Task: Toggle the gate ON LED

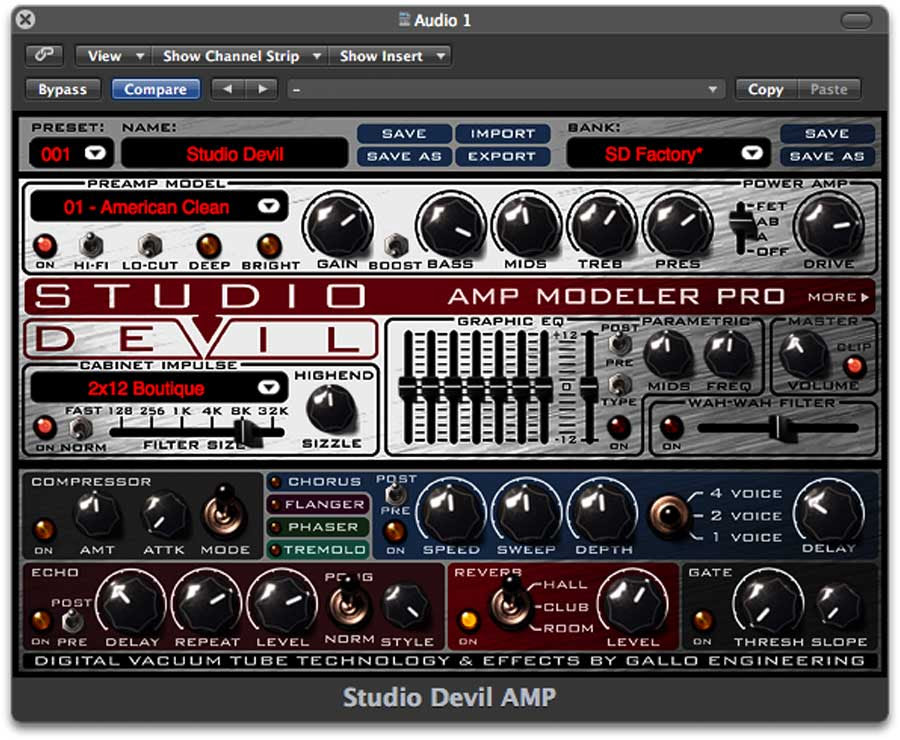Action: pos(701,621)
